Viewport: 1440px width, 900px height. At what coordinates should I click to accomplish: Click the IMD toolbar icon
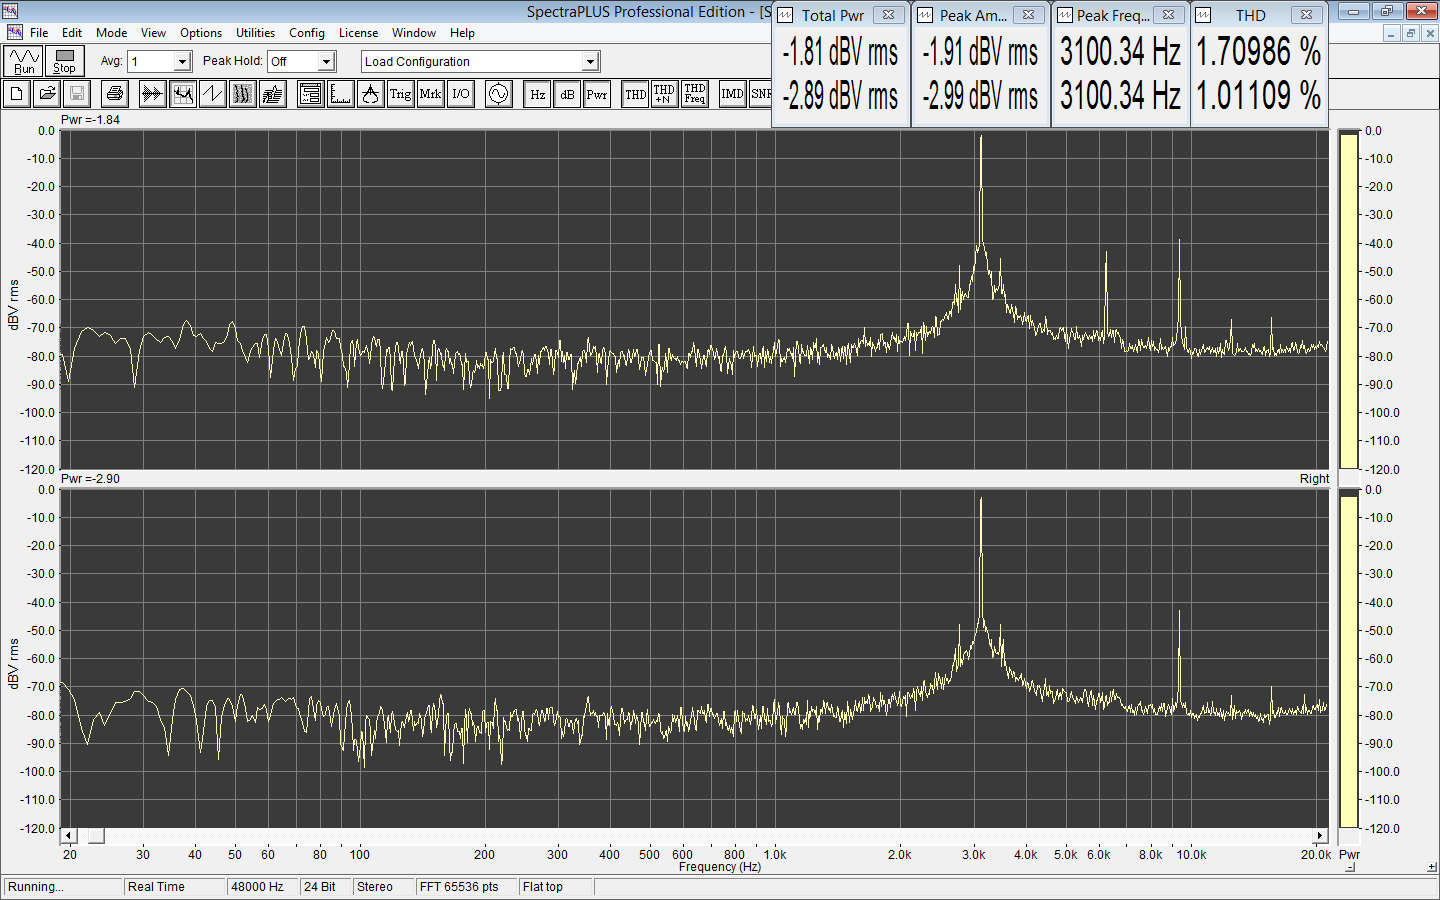click(x=732, y=94)
